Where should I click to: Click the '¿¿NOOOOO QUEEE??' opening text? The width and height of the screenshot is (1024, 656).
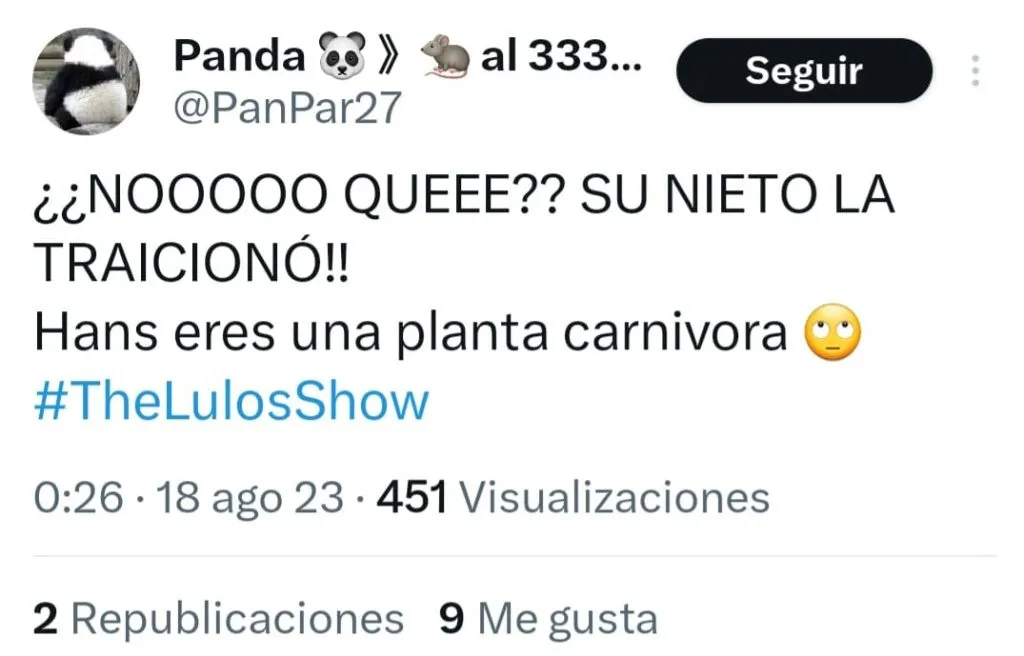[x=297, y=195]
